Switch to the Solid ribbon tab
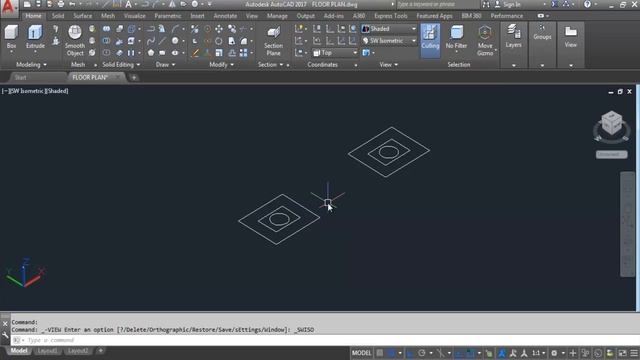The width and height of the screenshot is (640, 360). click(x=58, y=16)
